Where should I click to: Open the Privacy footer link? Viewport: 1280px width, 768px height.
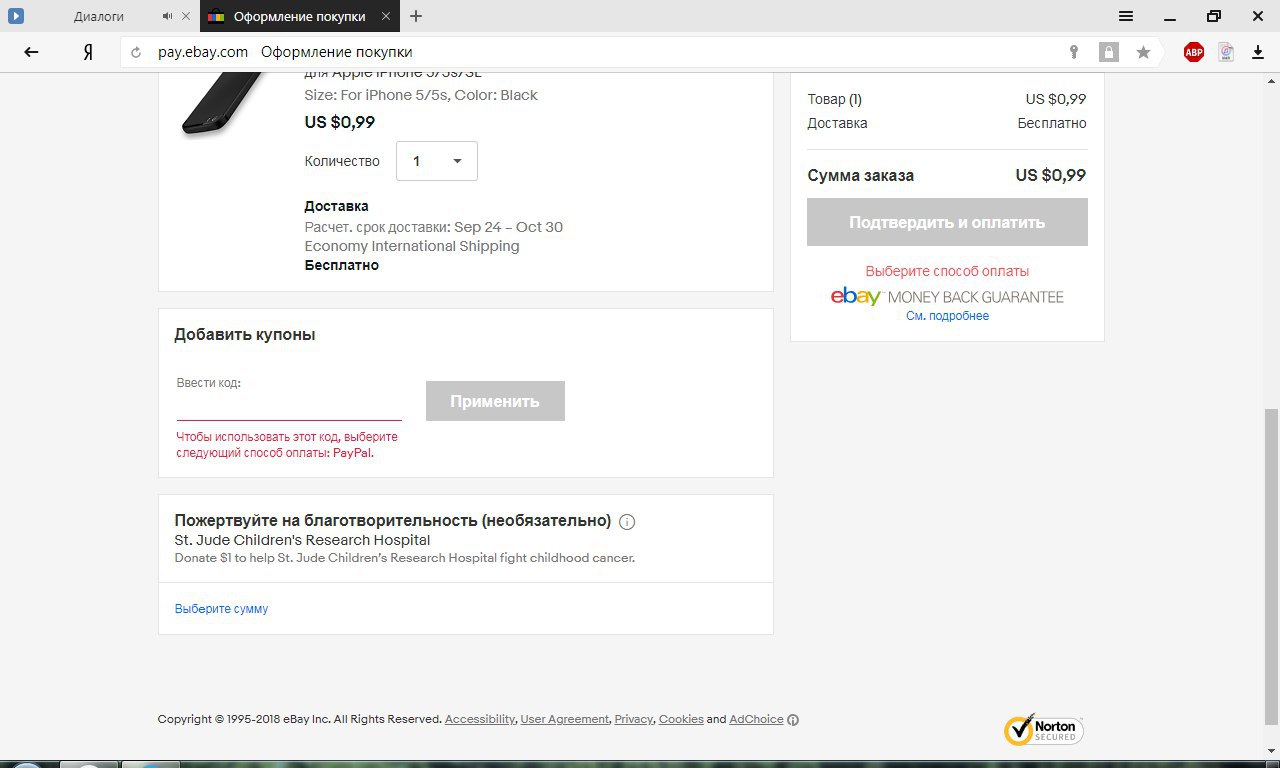pos(633,719)
